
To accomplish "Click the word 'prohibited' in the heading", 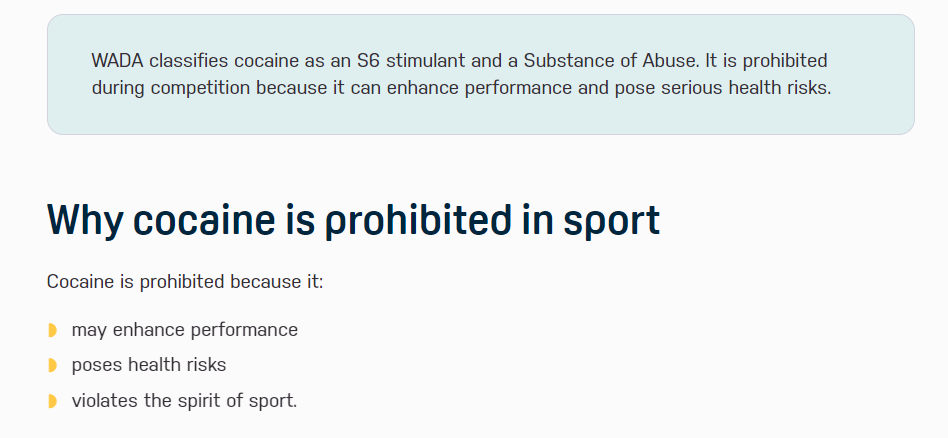I will (418, 221).
